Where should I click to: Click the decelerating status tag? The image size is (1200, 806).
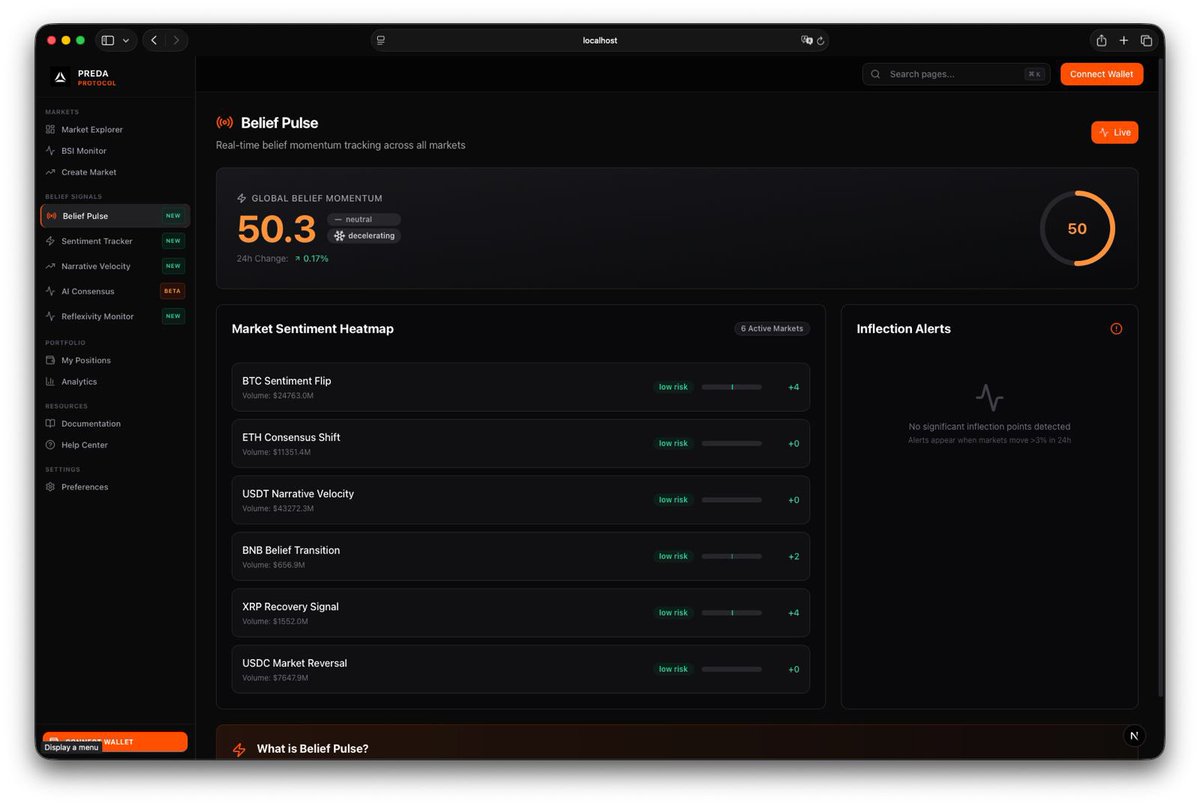point(364,236)
